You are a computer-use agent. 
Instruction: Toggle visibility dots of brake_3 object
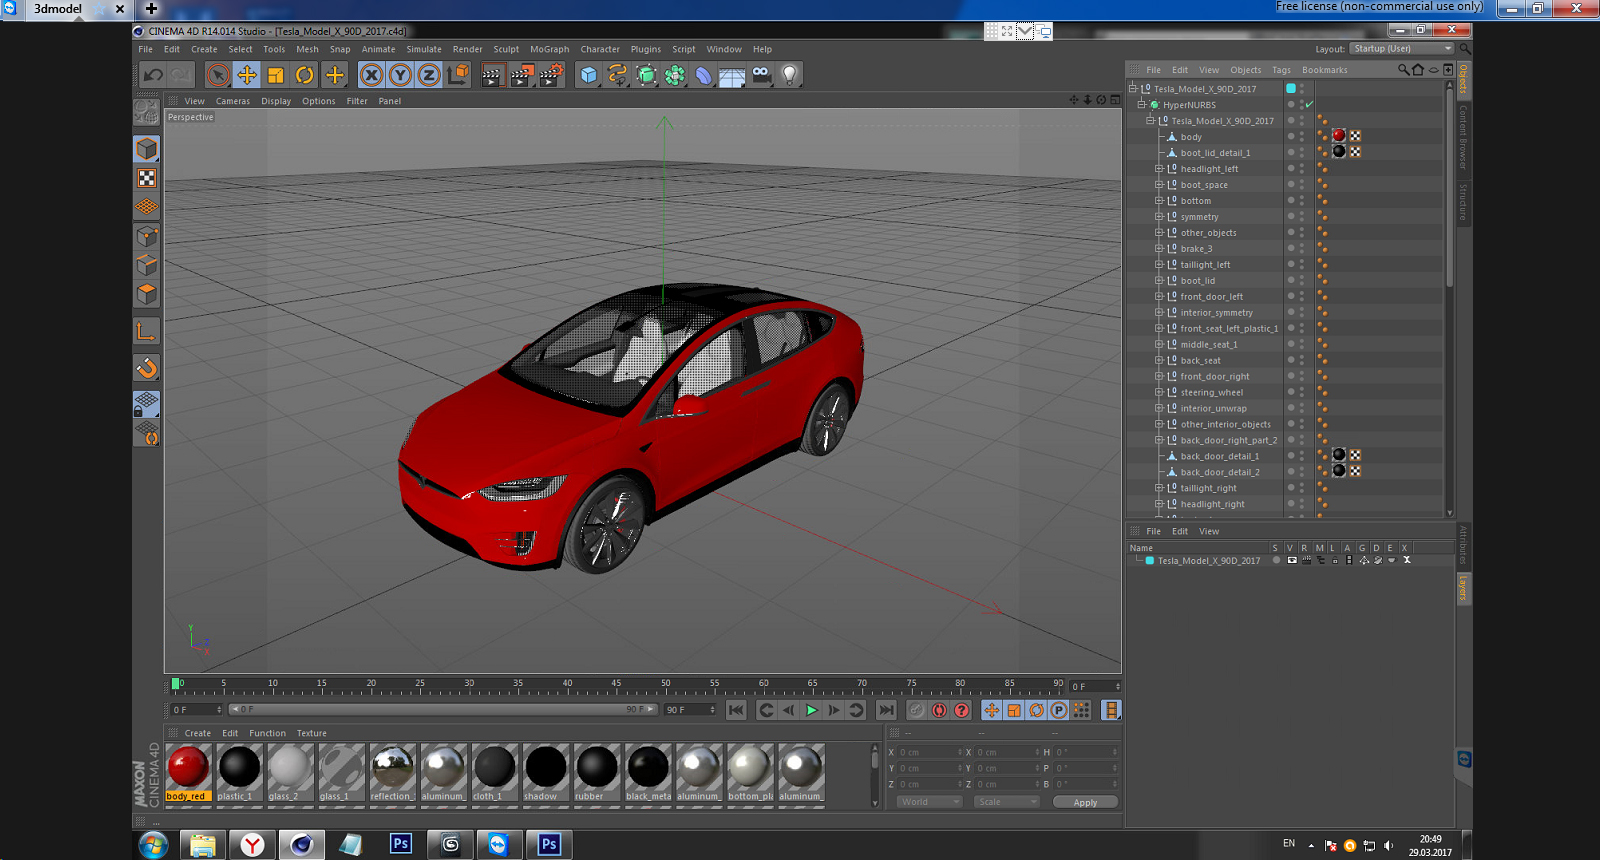(1302, 248)
